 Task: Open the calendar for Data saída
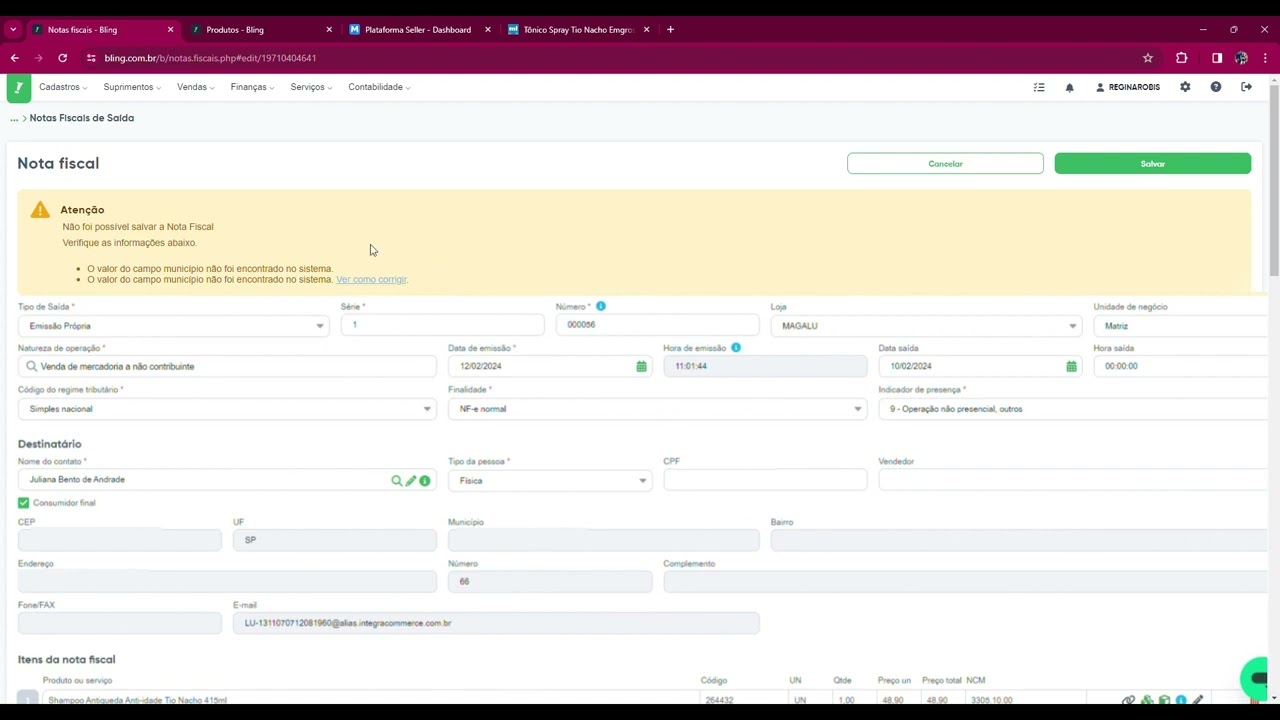[x=1071, y=366]
